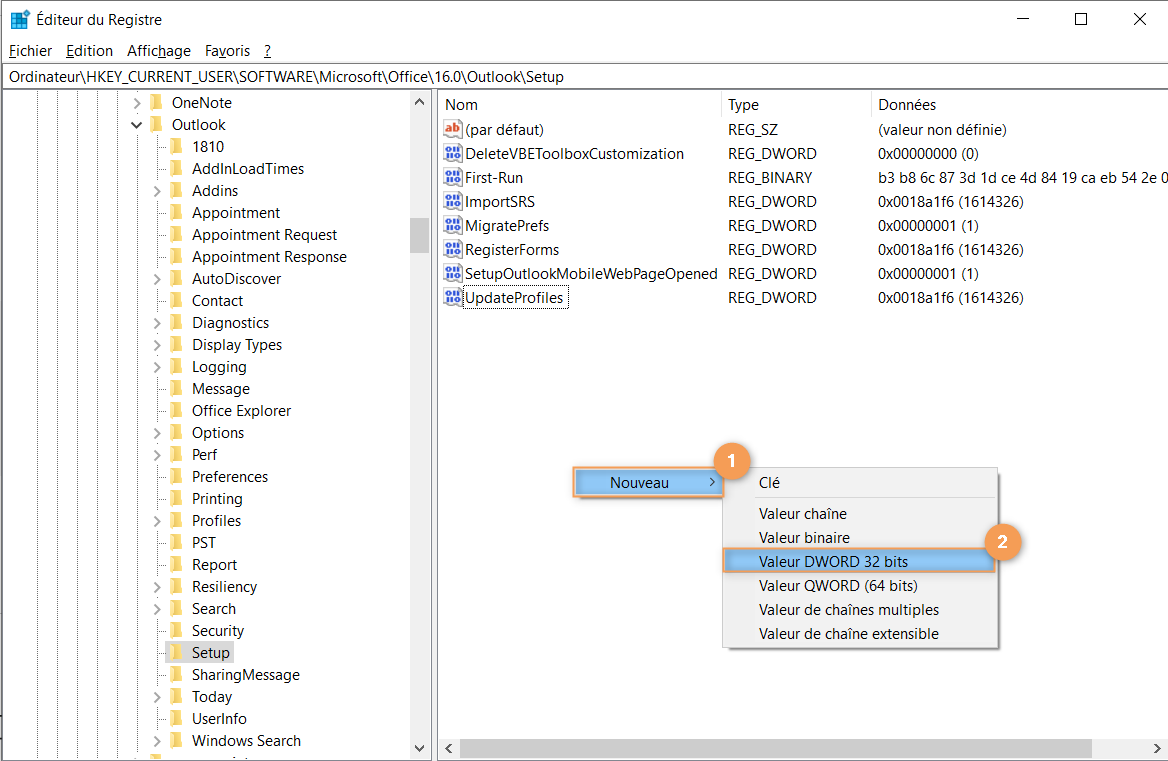Click the UserInfo folder icon

(177, 718)
